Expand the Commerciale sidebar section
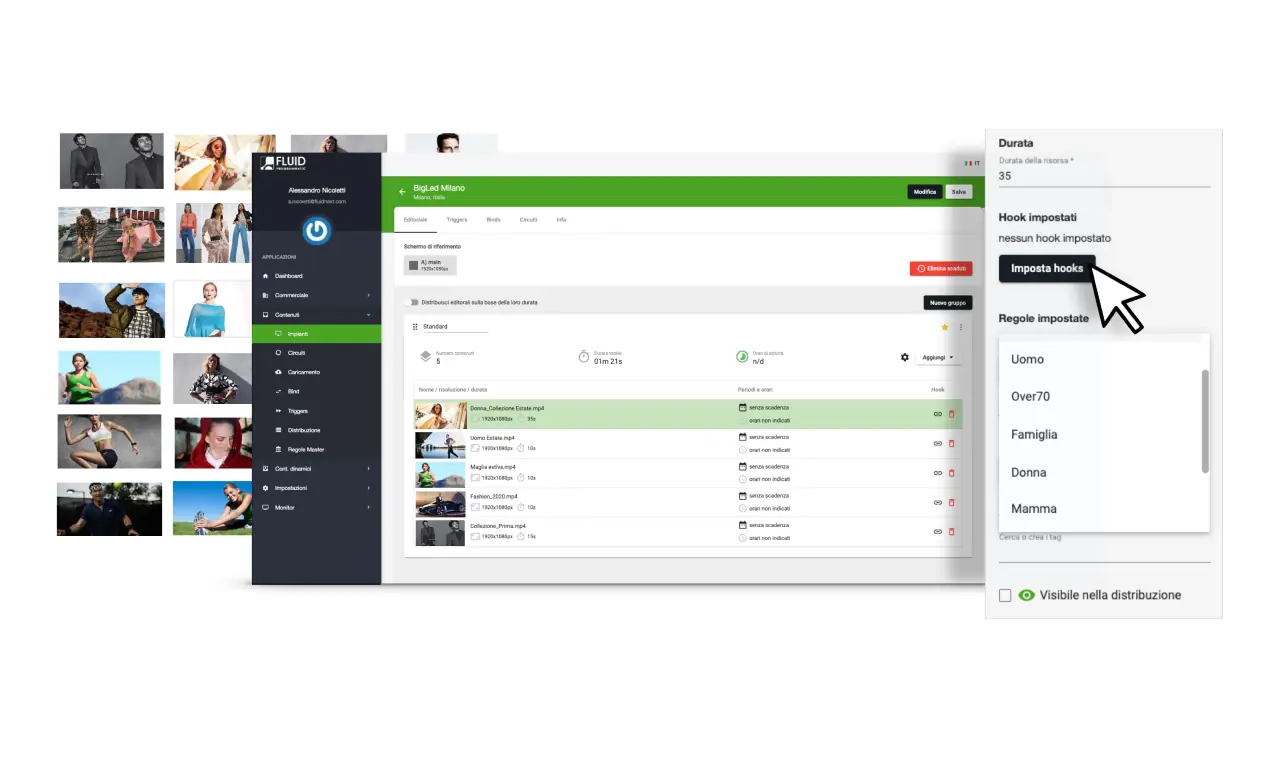The height and width of the screenshot is (769, 1281). (316, 295)
